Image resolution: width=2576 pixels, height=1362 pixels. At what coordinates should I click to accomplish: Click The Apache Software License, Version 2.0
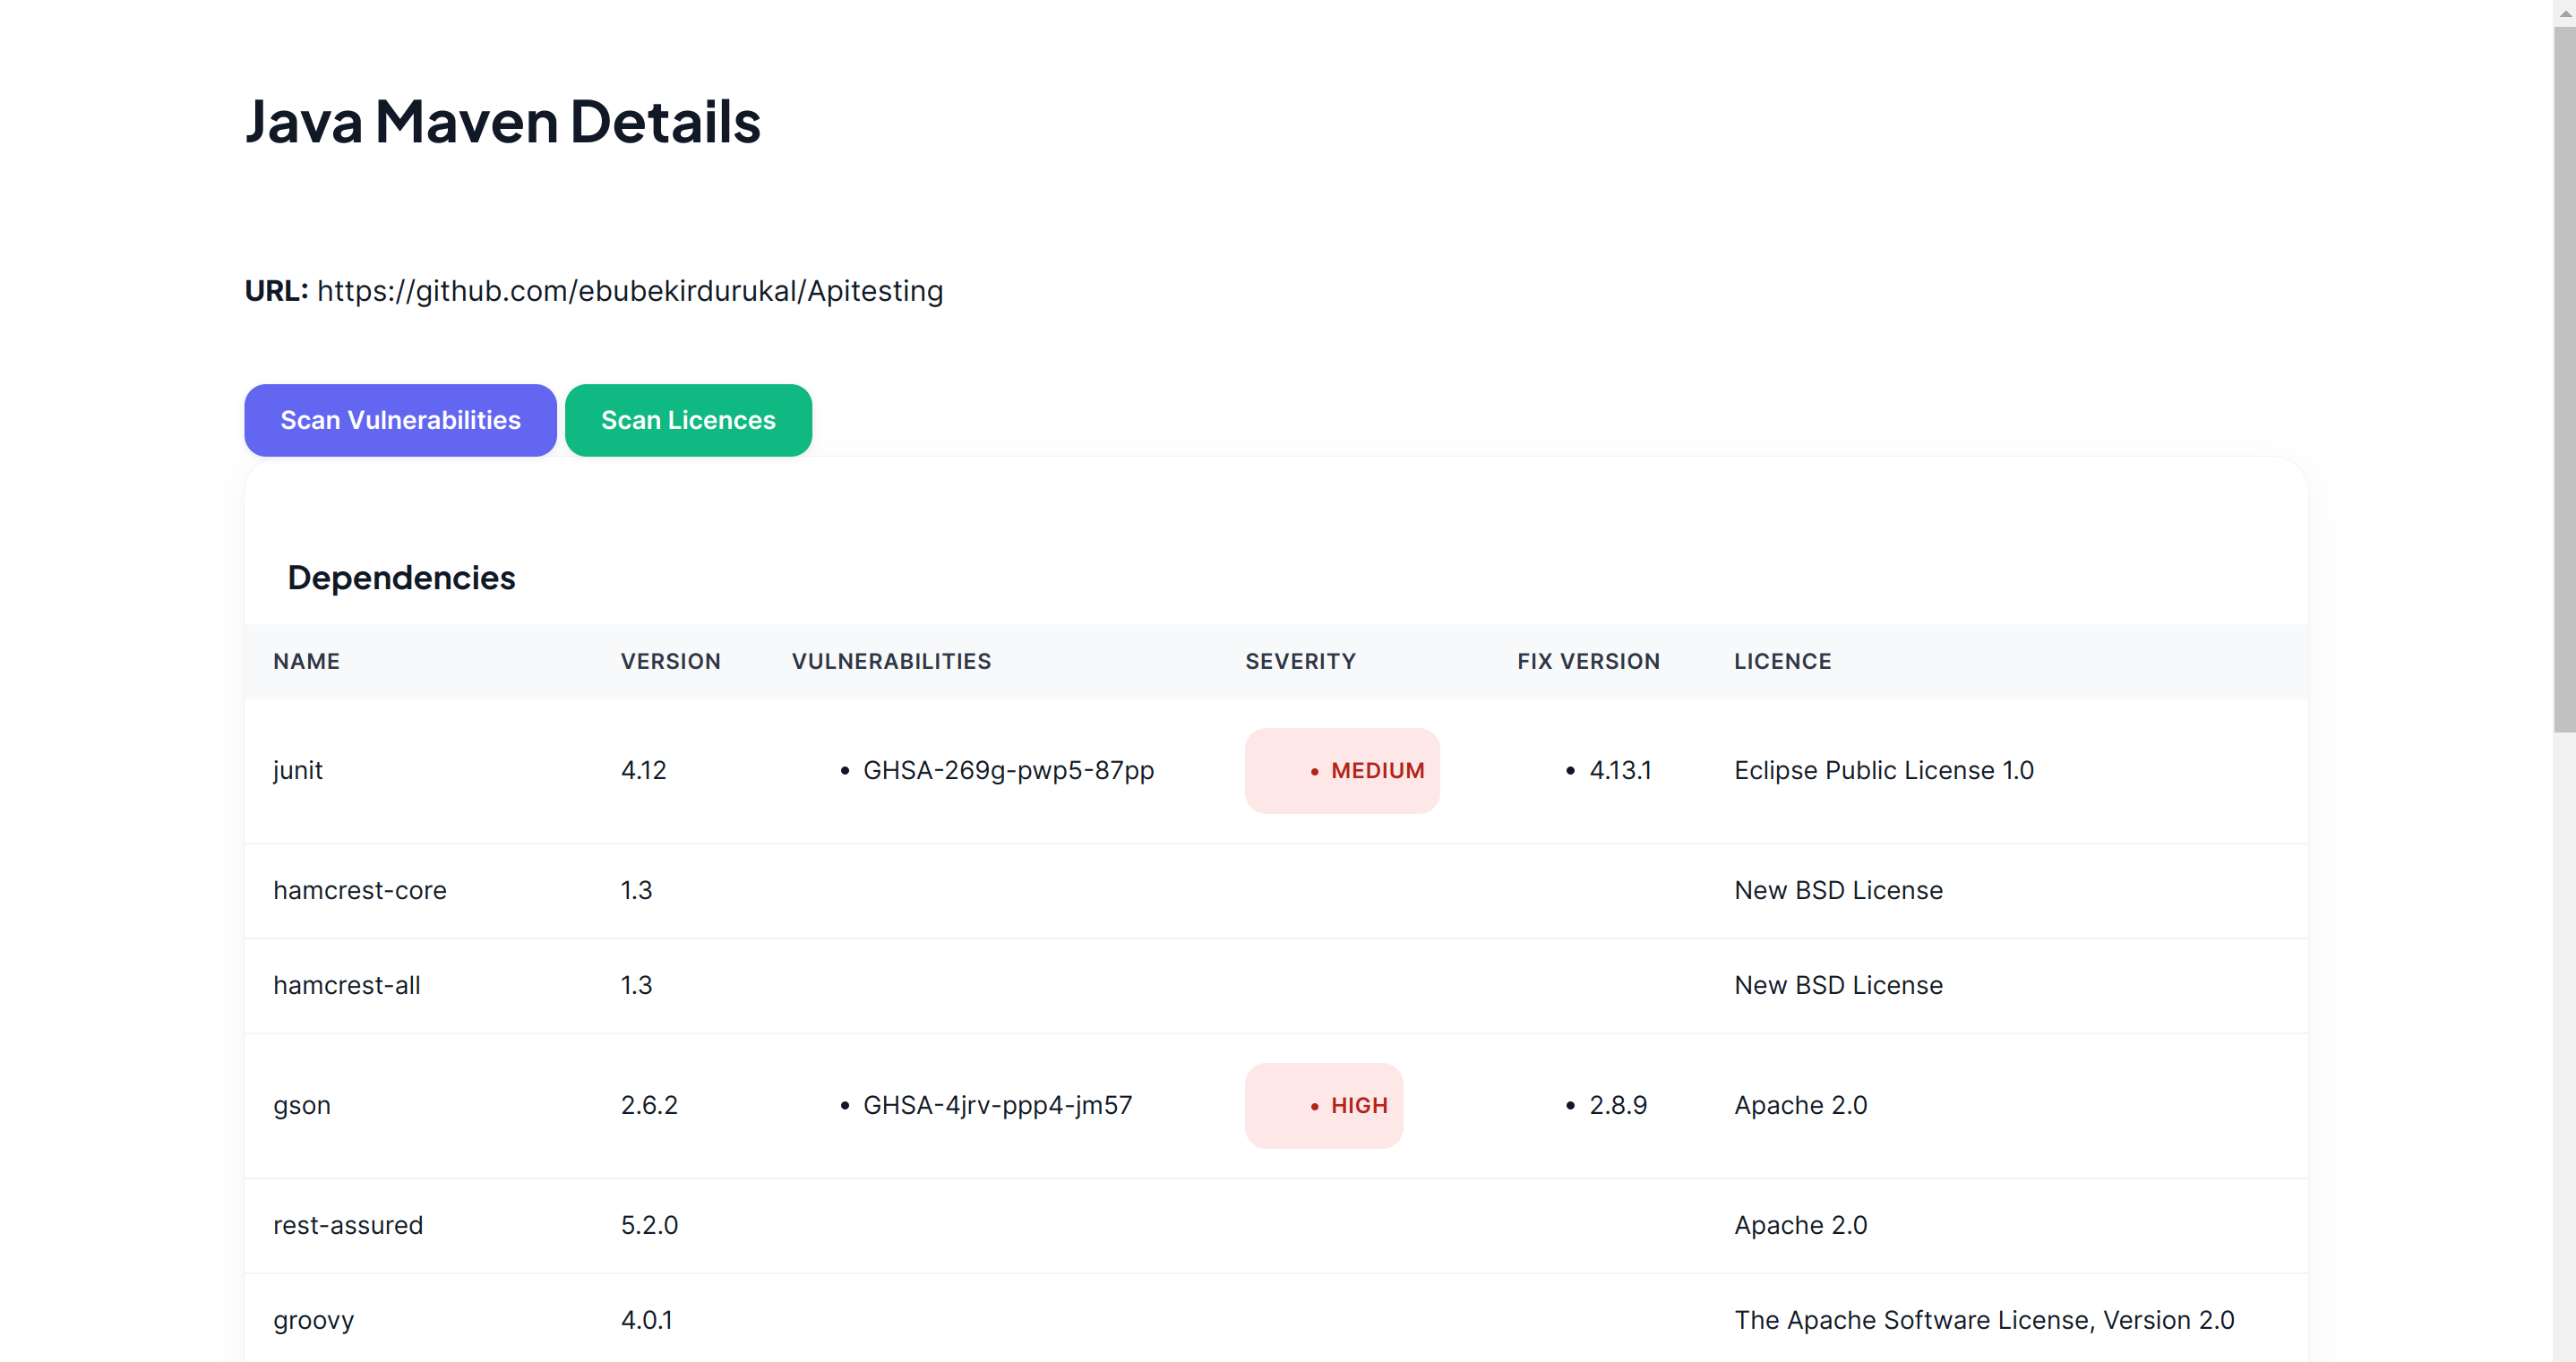pos(1983,1320)
